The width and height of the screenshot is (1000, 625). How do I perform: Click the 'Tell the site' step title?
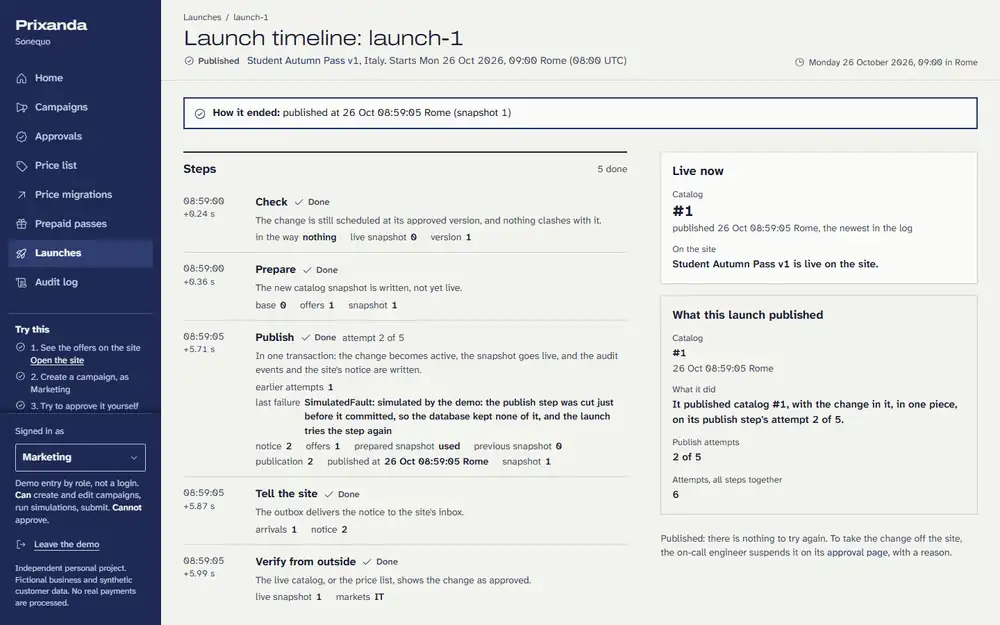(x=286, y=494)
